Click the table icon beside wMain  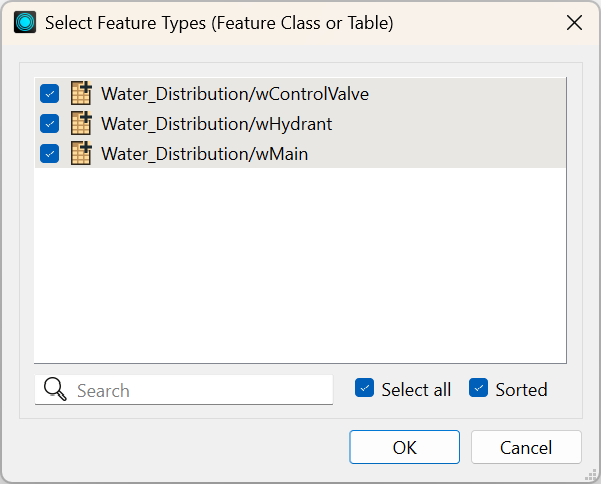click(x=81, y=153)
